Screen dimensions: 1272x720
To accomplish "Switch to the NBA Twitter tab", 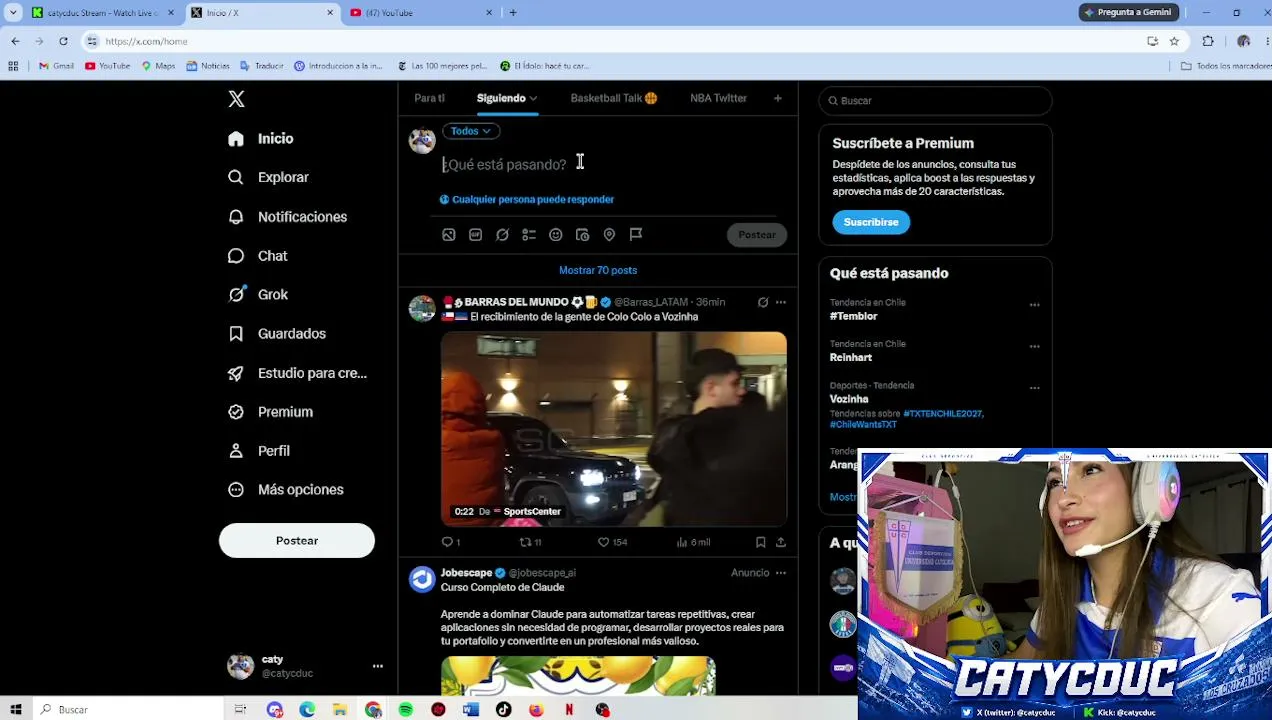I will pyautogui.click(x=718, y=98).
